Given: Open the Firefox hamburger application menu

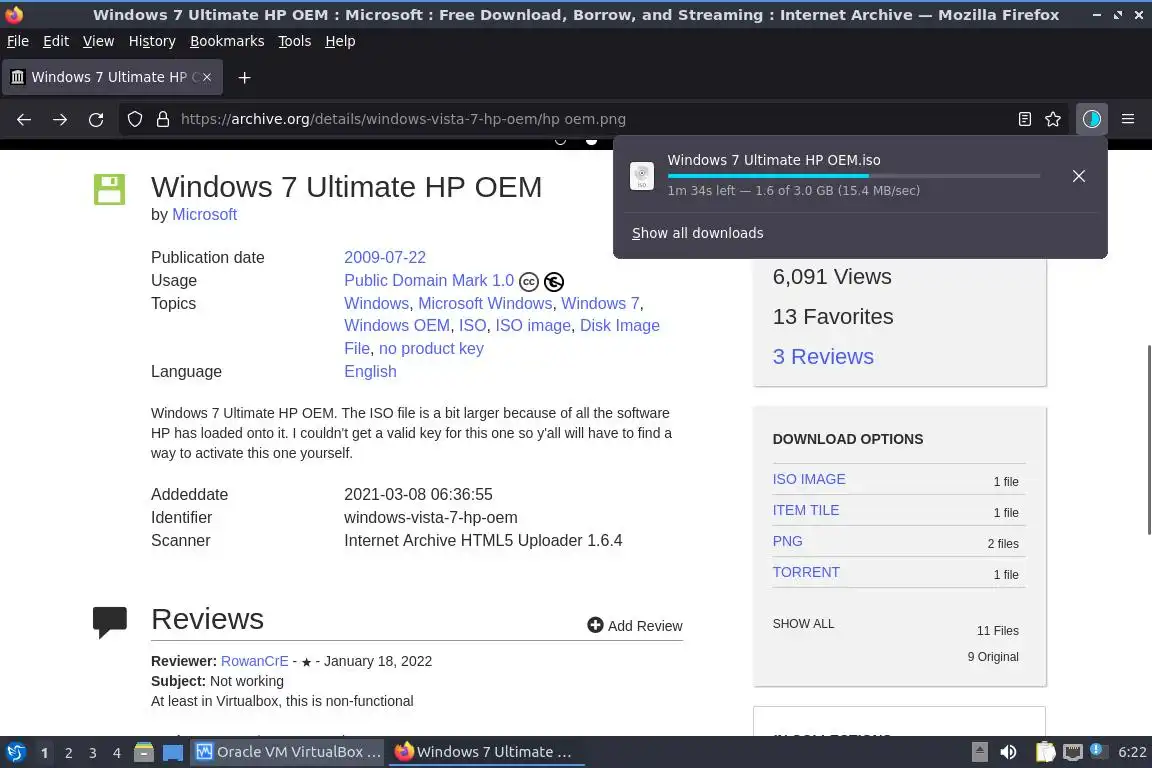Looking at the screenshot, I should [x=1128, y=119].
